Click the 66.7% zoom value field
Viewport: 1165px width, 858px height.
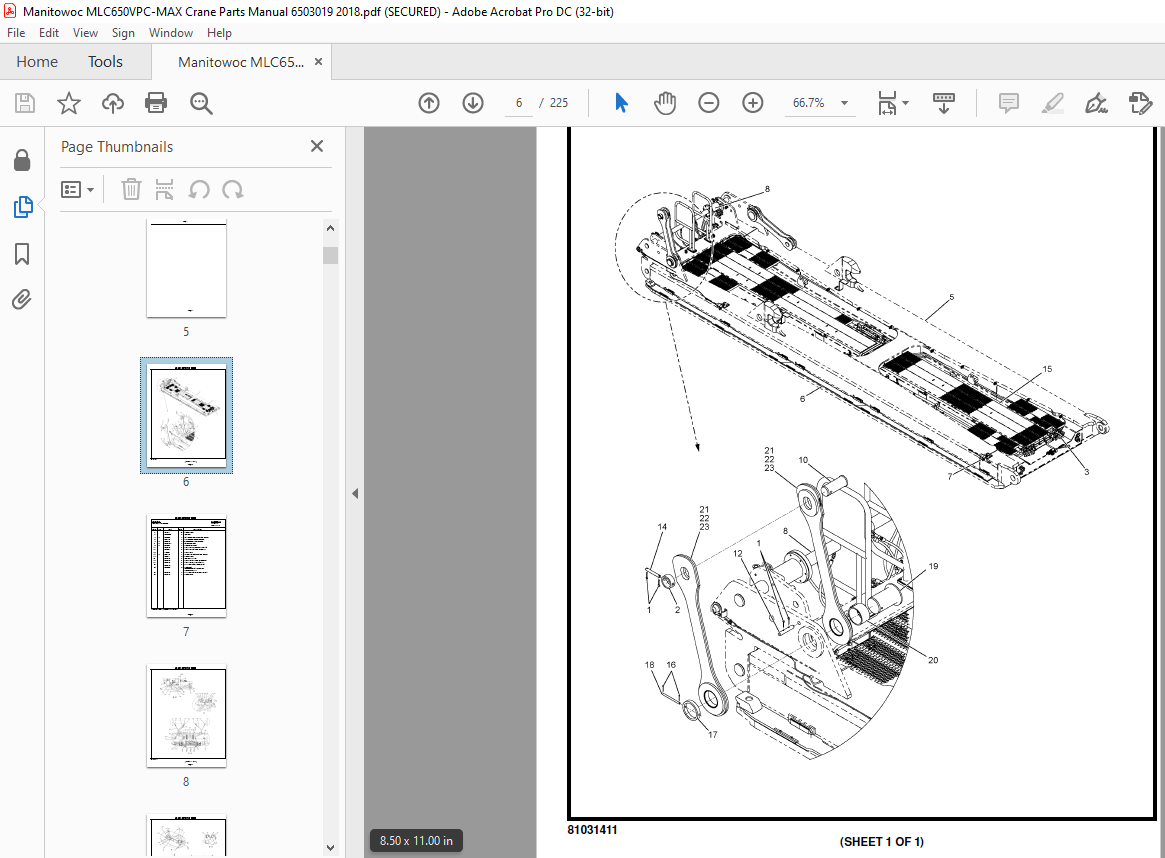808,103
